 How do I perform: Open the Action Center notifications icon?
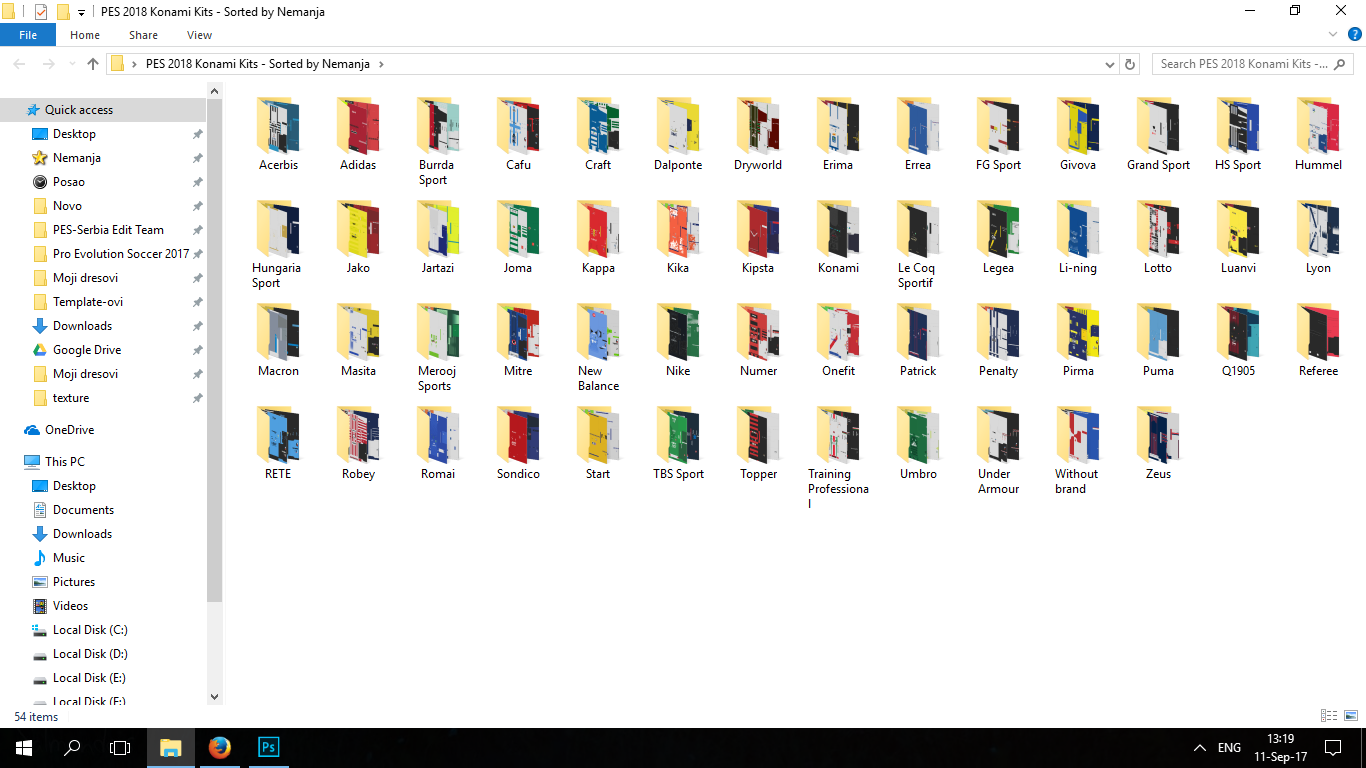(1333, 748)
